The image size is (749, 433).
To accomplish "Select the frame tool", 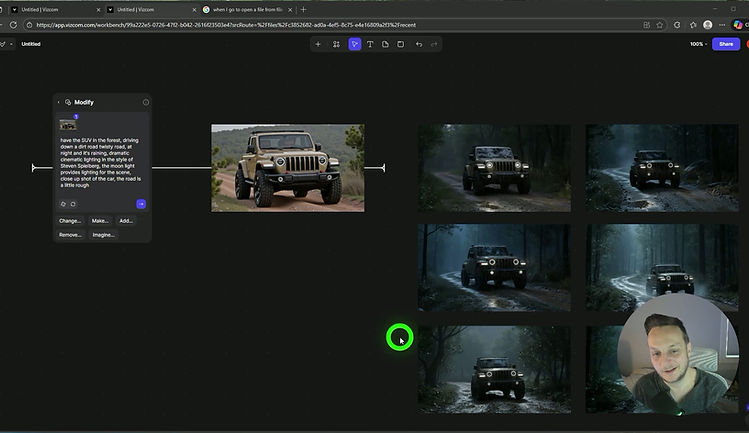I will coord(400,44).
